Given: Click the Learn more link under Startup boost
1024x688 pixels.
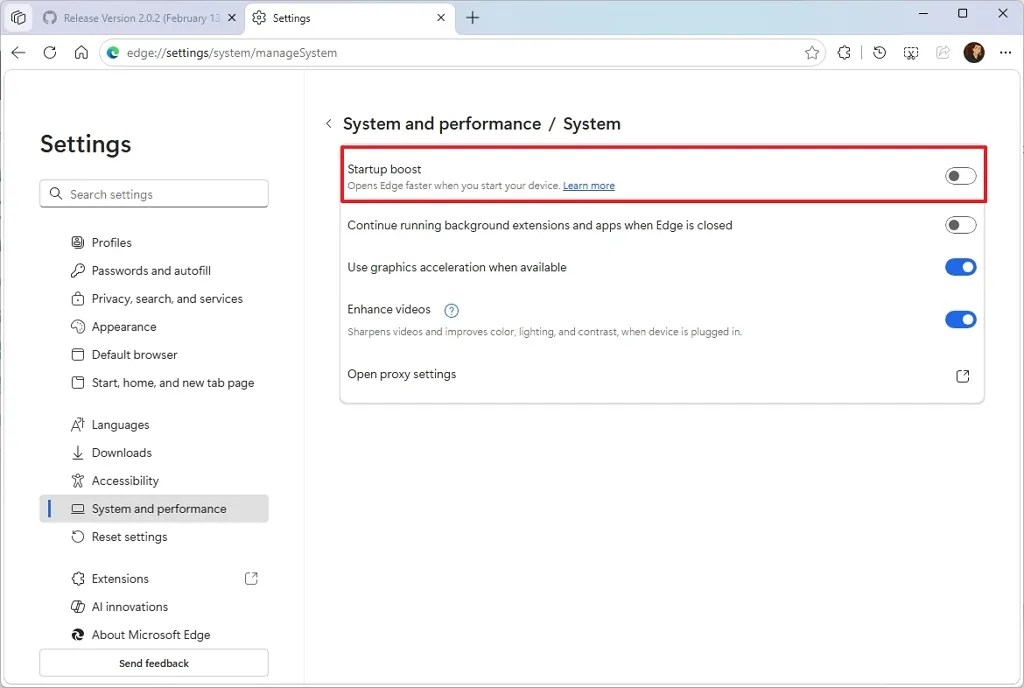Looking at the screenshot, I should (589, 185).
